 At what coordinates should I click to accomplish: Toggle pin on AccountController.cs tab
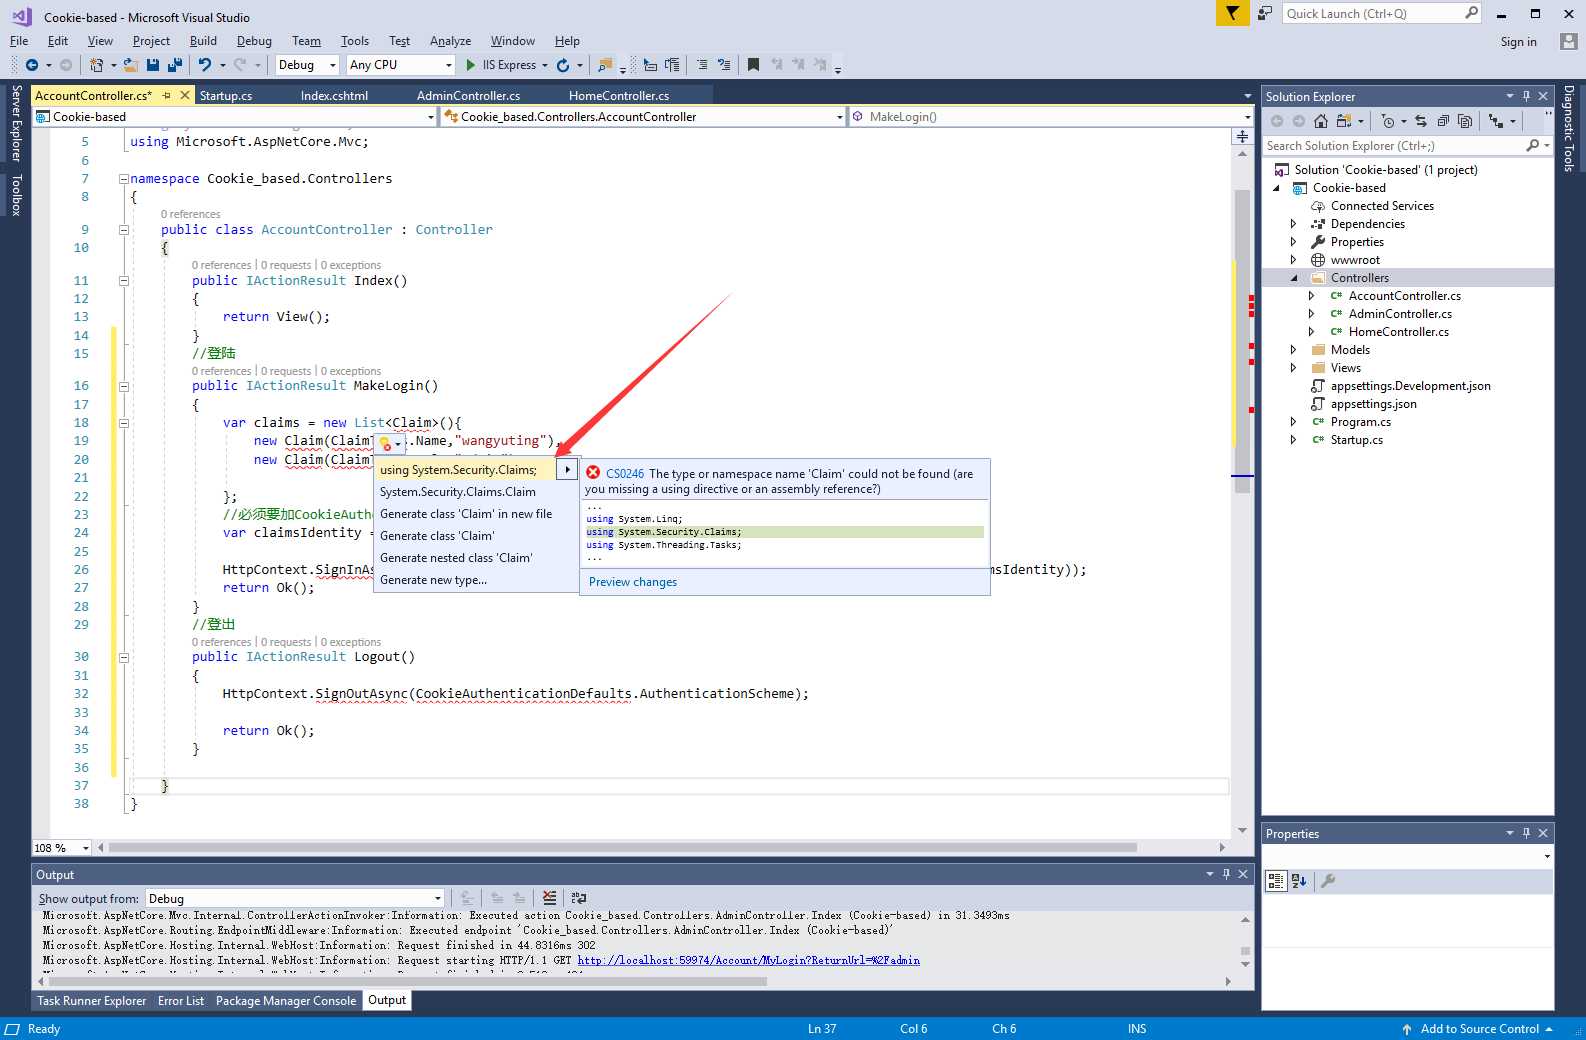pos(167,96)
